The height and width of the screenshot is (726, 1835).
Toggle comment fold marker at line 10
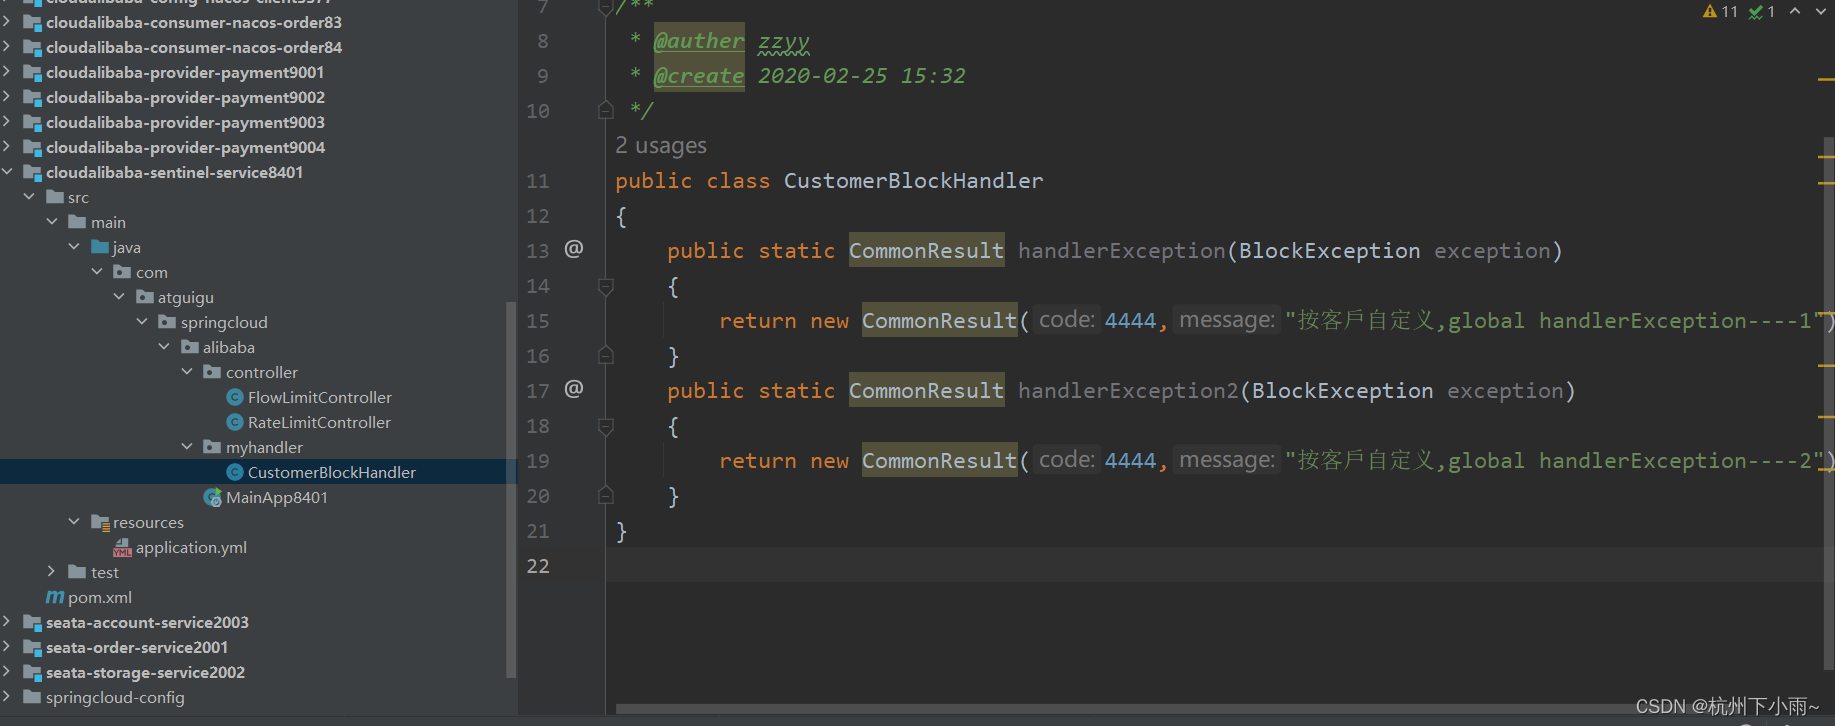click(605, 110)
